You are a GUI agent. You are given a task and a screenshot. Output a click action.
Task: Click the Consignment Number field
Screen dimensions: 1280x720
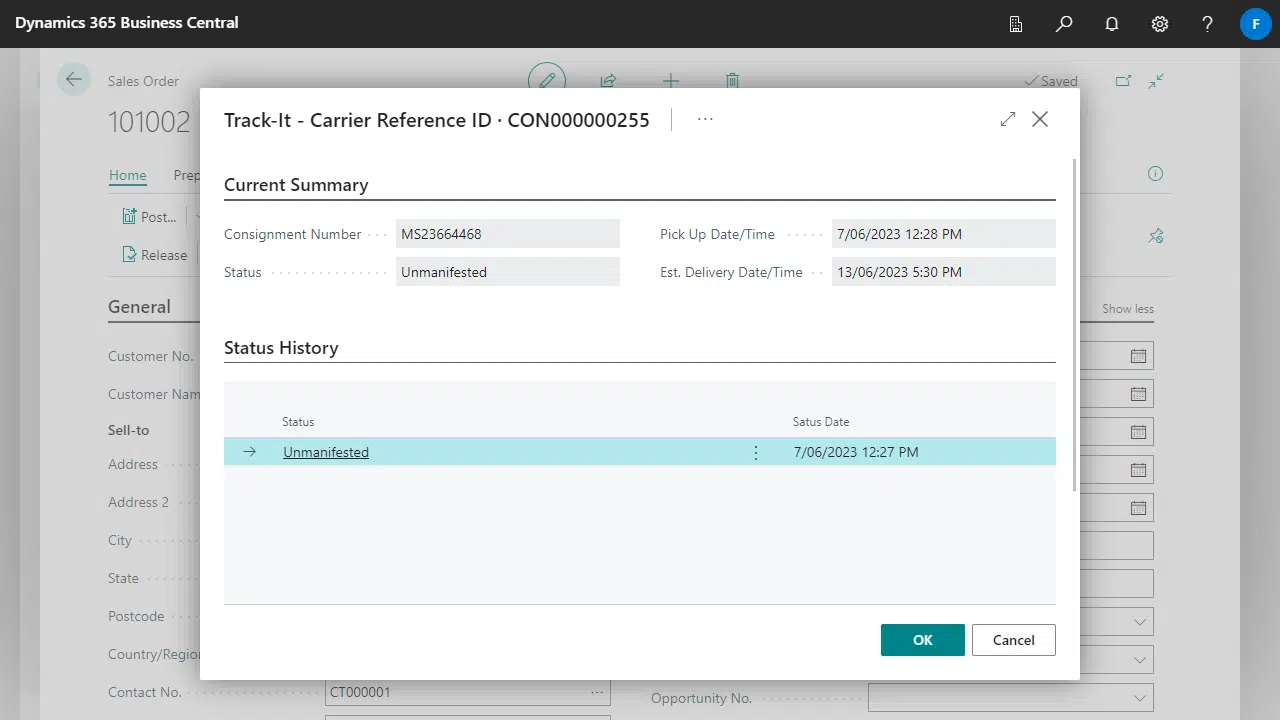coord(507,234)
